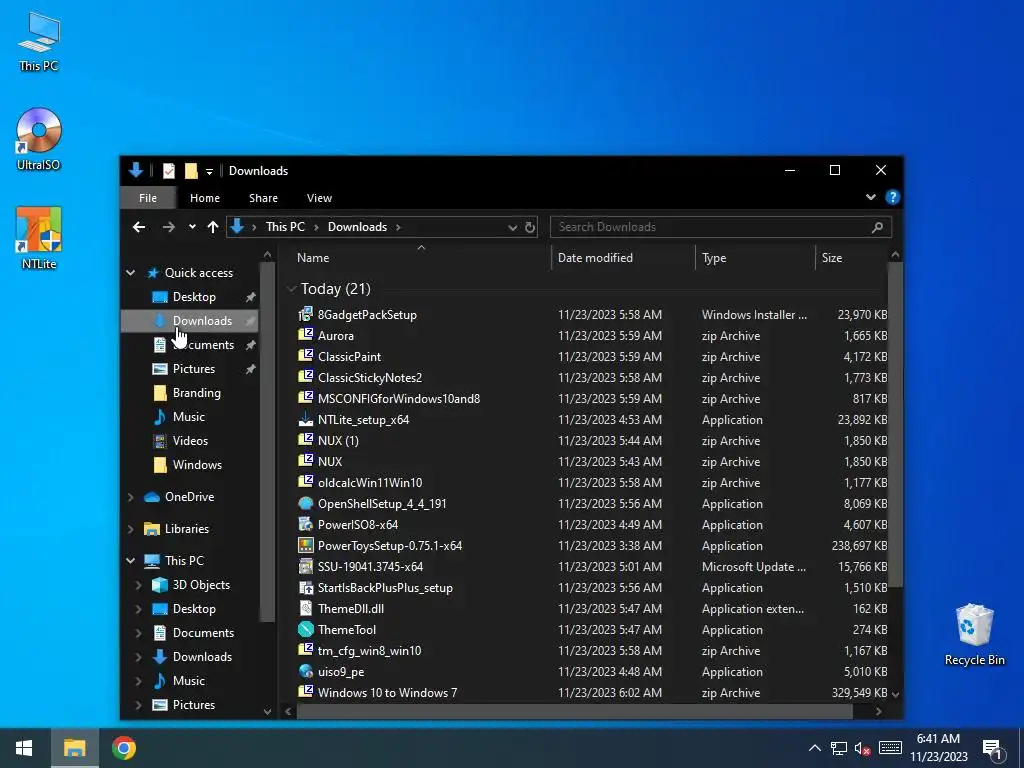Image resolution: width=1024 pixels, height=768 pixels.
Task: Select the OpenShellSetup_4_4_191 application icon
Action: point(306,504)
